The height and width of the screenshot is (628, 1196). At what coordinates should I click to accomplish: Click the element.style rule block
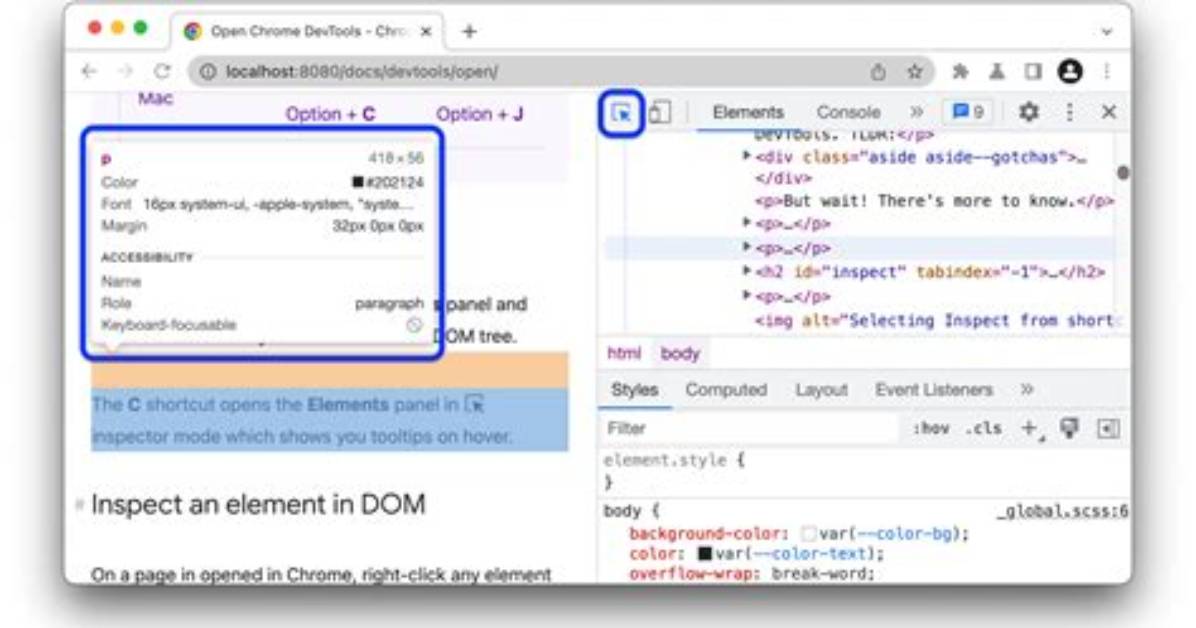coord(675,471)
